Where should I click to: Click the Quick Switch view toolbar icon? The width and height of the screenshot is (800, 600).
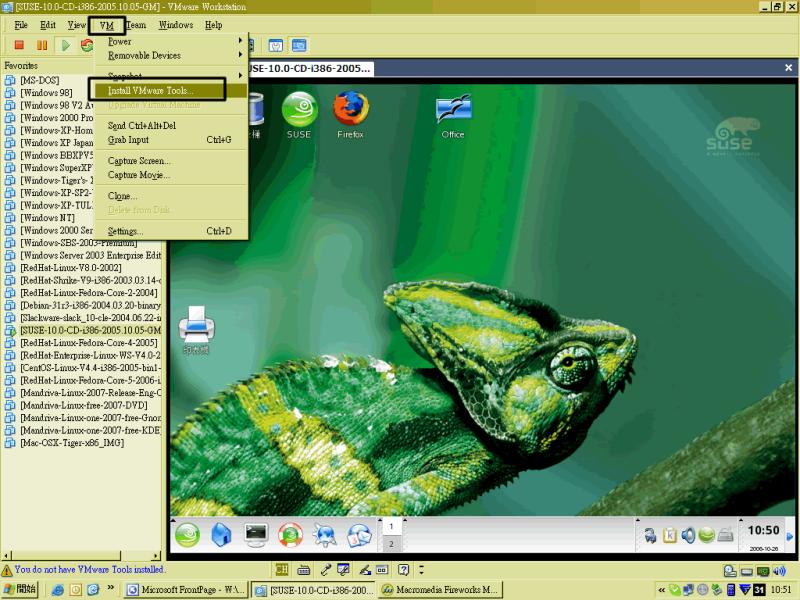coord(276,45)
